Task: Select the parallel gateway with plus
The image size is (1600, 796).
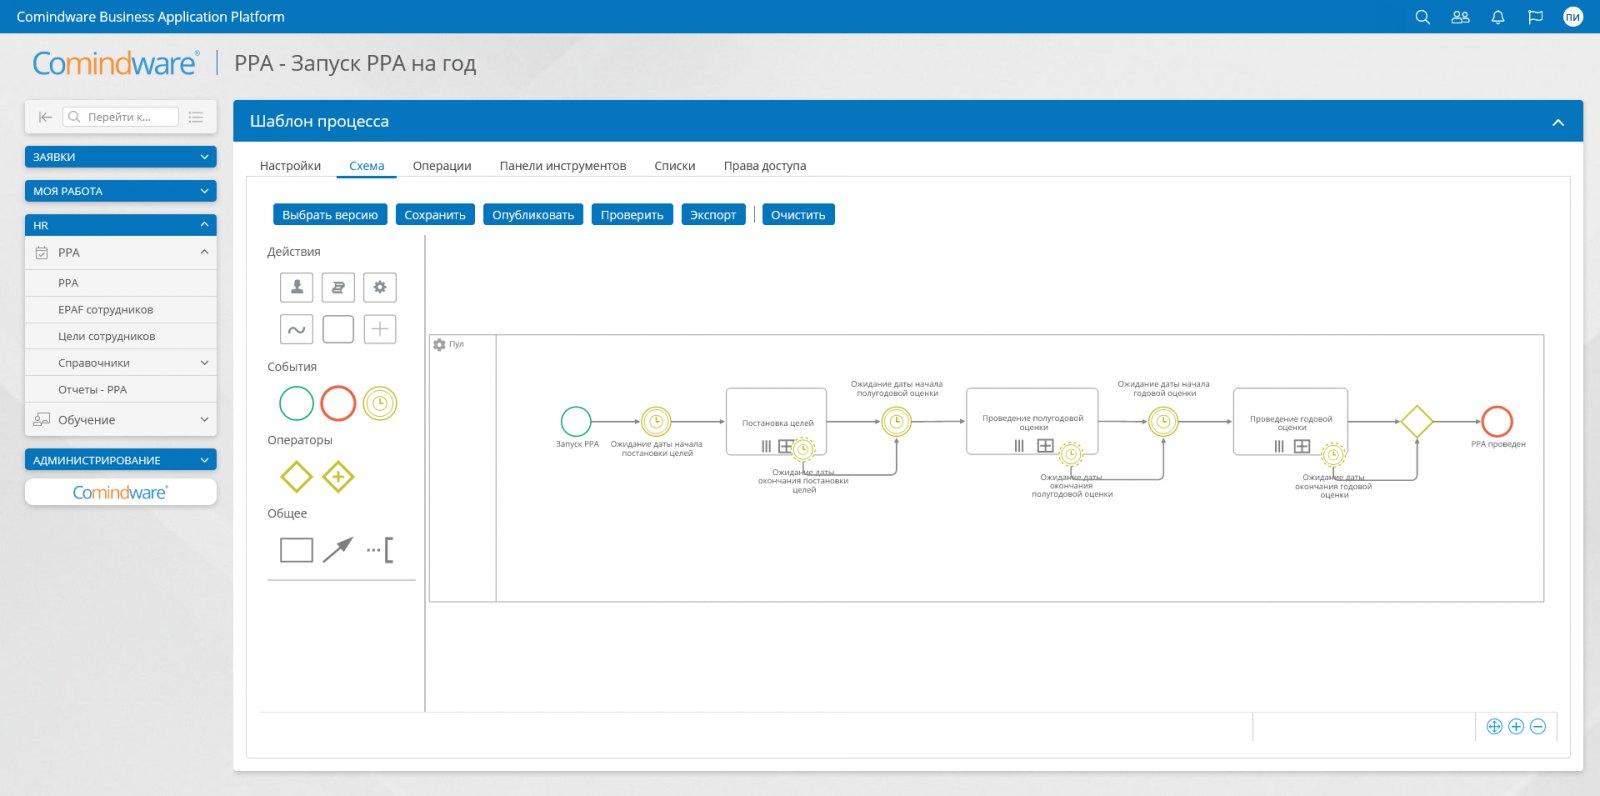Action: [338, 477]
